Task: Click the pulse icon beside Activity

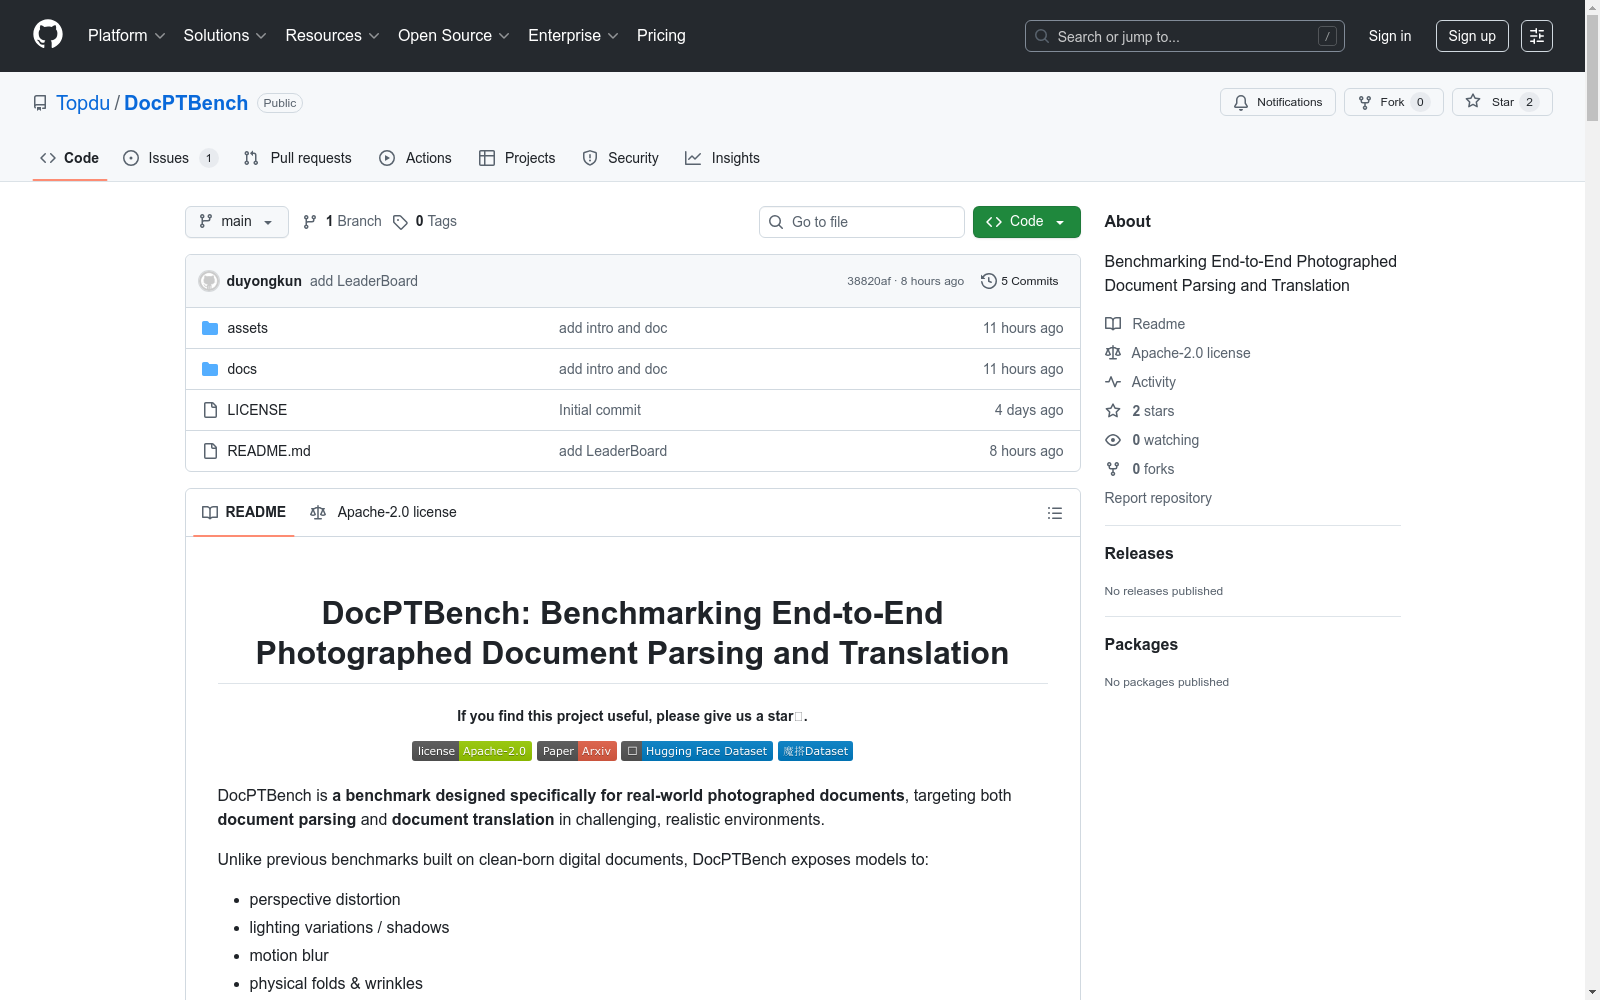Action: pyautogui.click(x=1113, y=382)
